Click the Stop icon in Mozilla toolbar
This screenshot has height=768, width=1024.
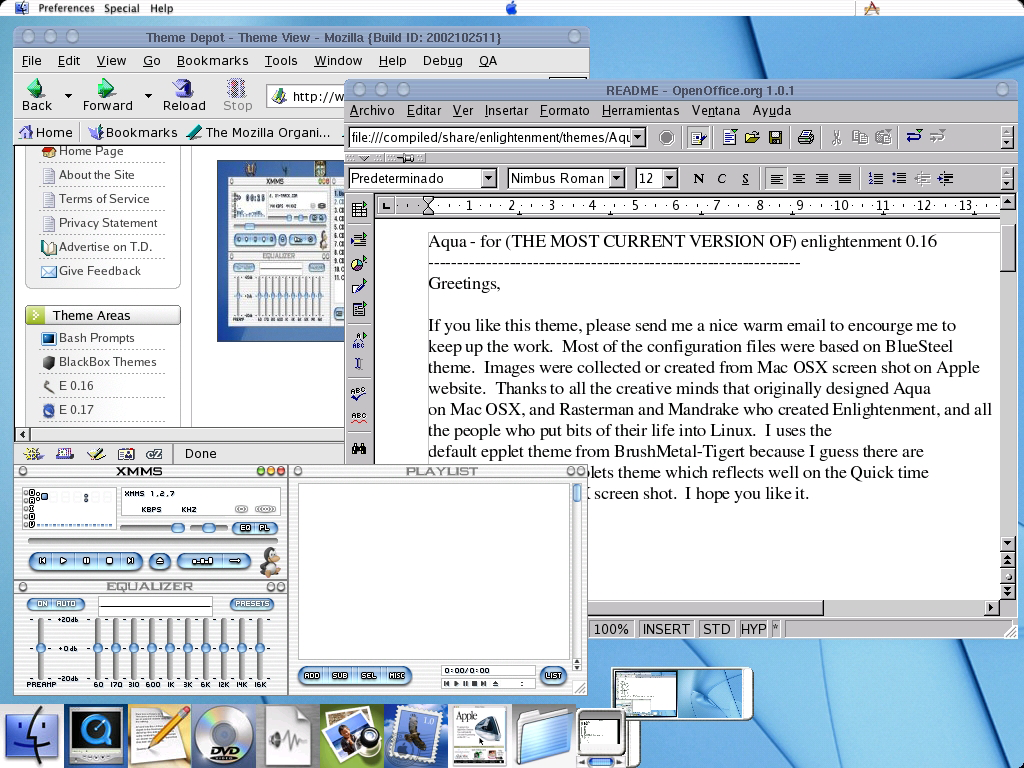(236, 95)
